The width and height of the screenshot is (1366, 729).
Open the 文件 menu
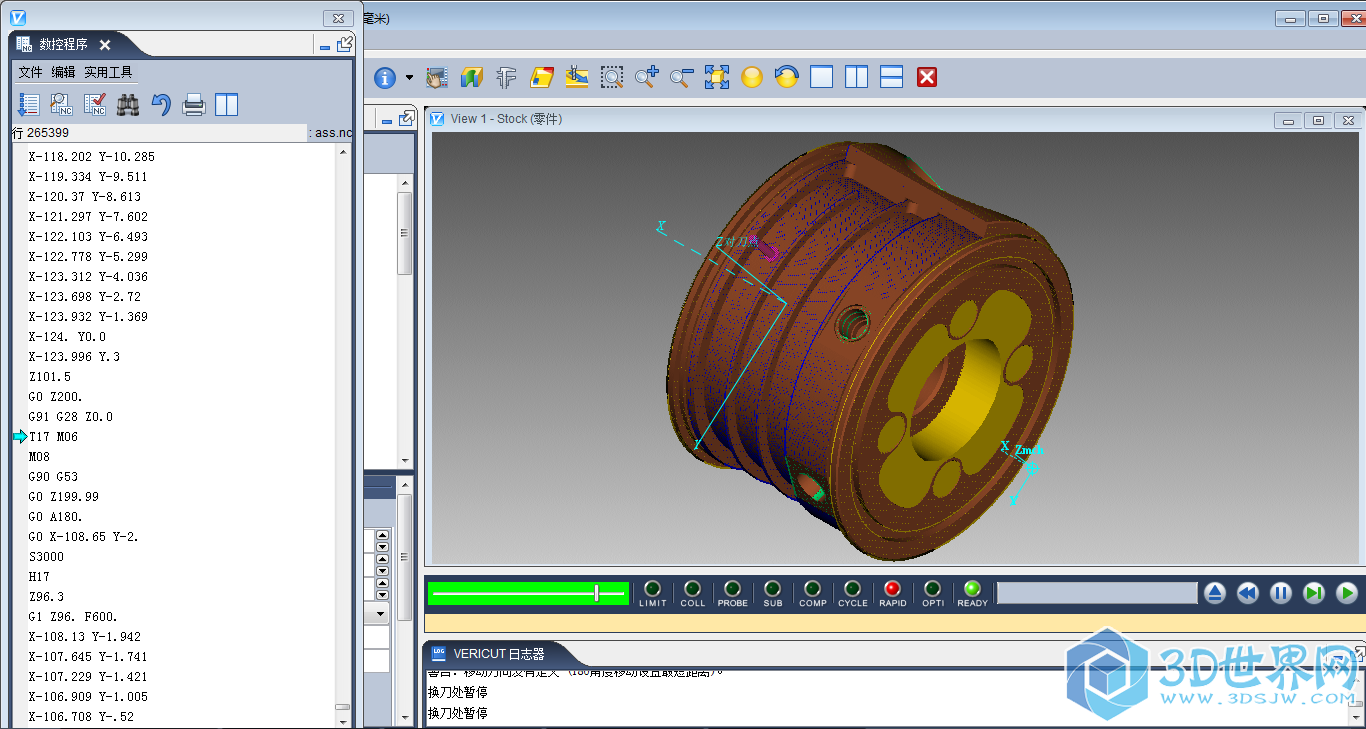click(30, 72)
